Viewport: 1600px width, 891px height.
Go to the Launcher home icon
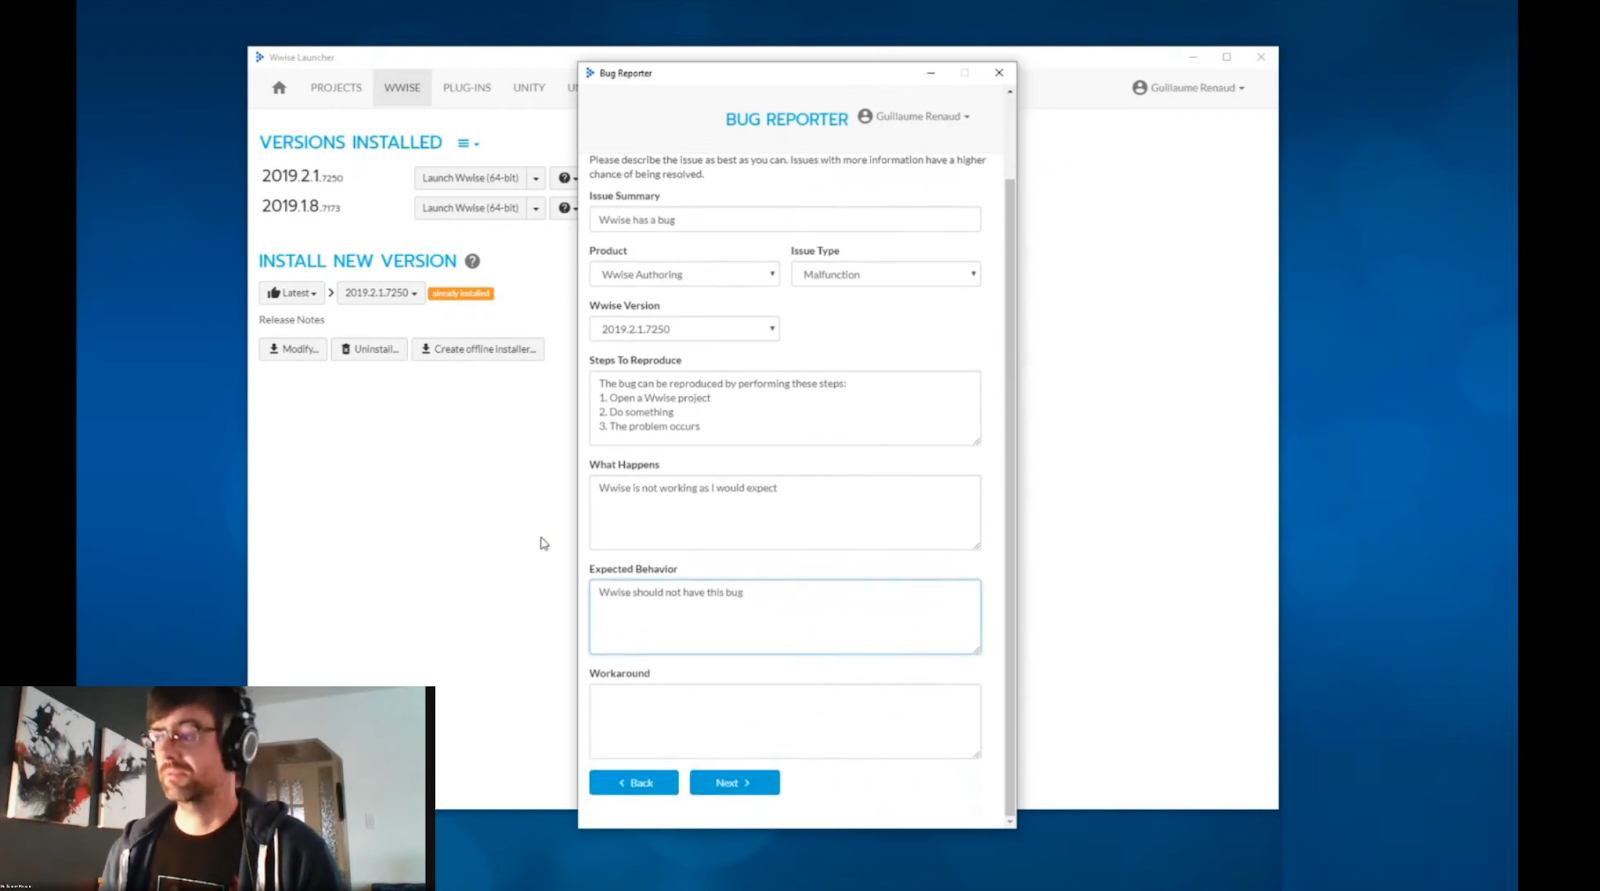click(x=279, y=88)
